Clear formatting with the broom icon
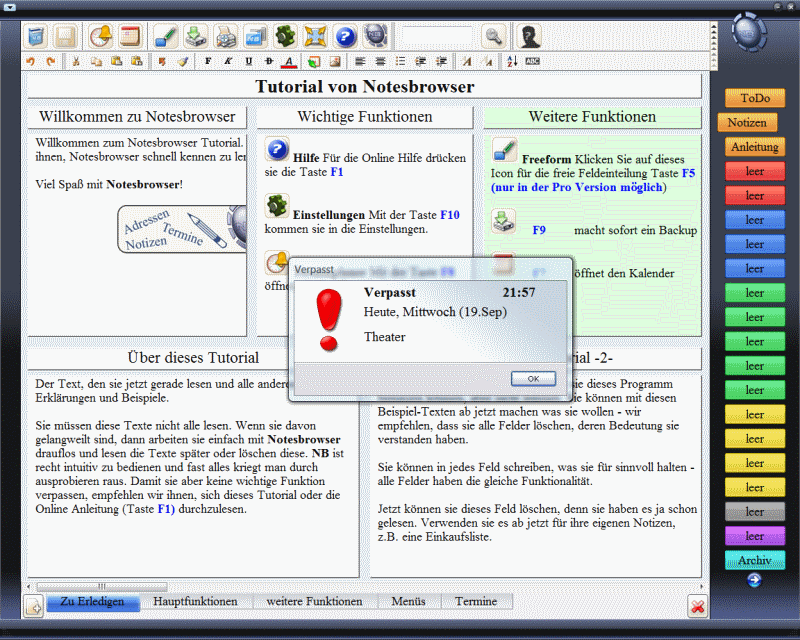 183,61
